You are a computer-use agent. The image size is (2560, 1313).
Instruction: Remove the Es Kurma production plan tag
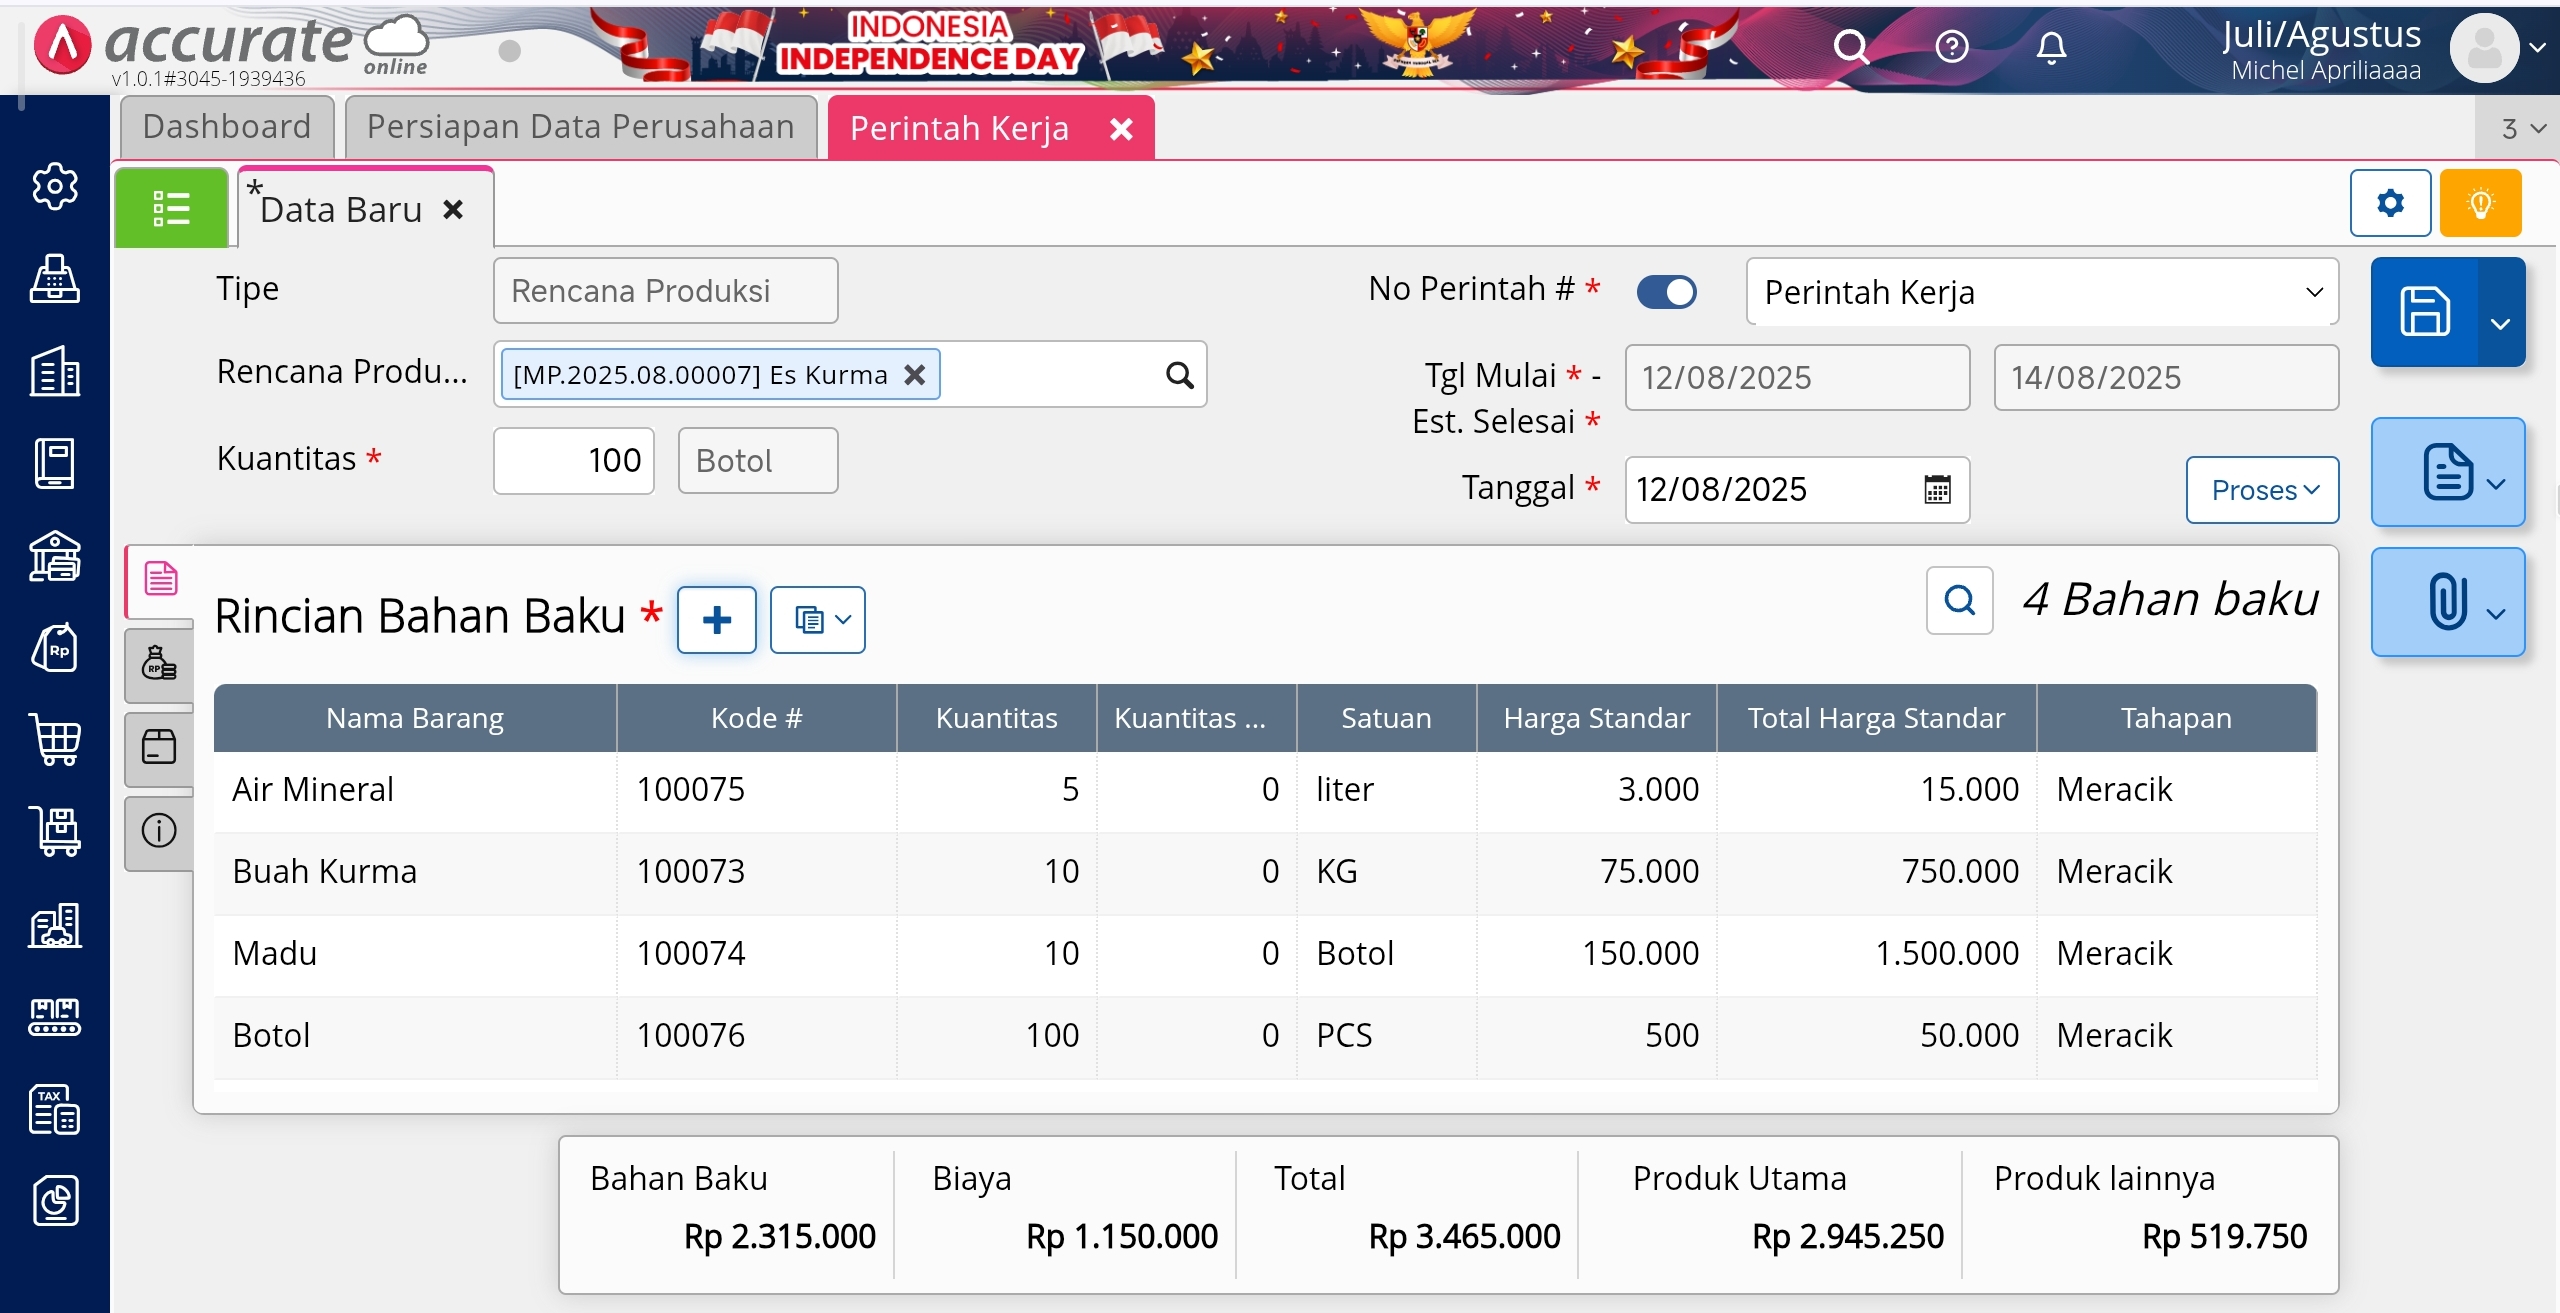point(915,375)
